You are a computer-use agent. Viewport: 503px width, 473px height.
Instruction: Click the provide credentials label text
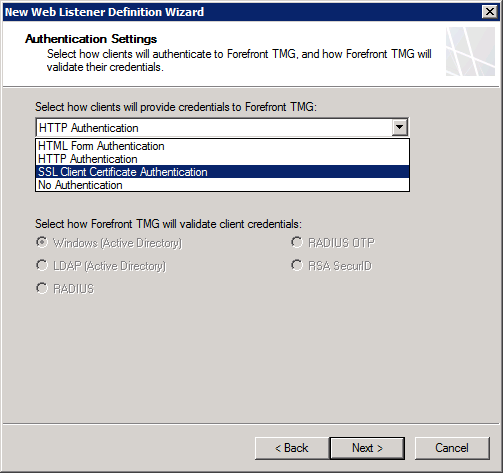176,107
